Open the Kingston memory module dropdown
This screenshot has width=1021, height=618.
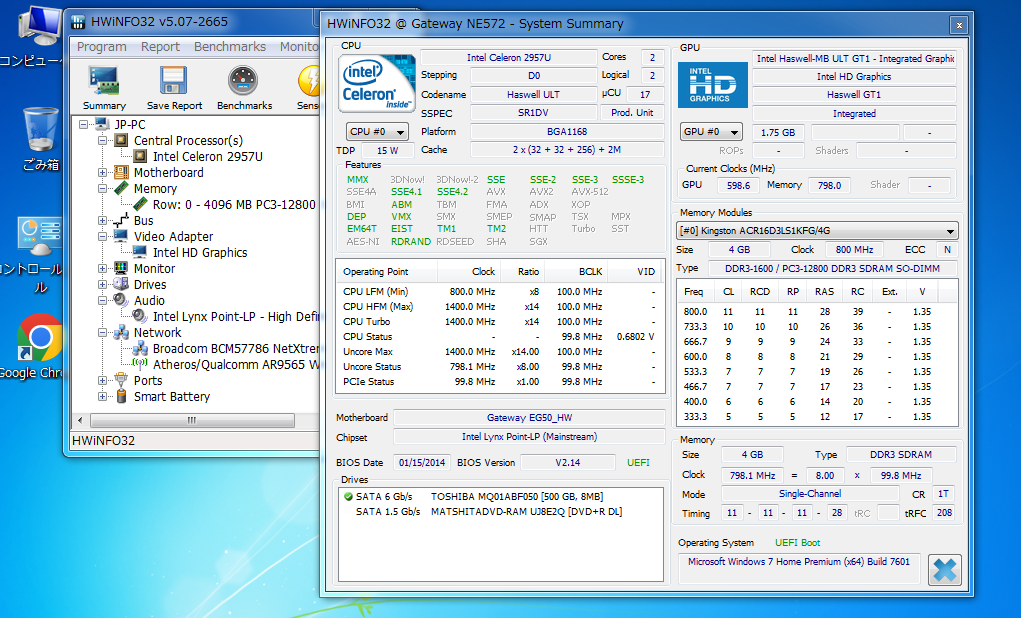coord(817,231)
